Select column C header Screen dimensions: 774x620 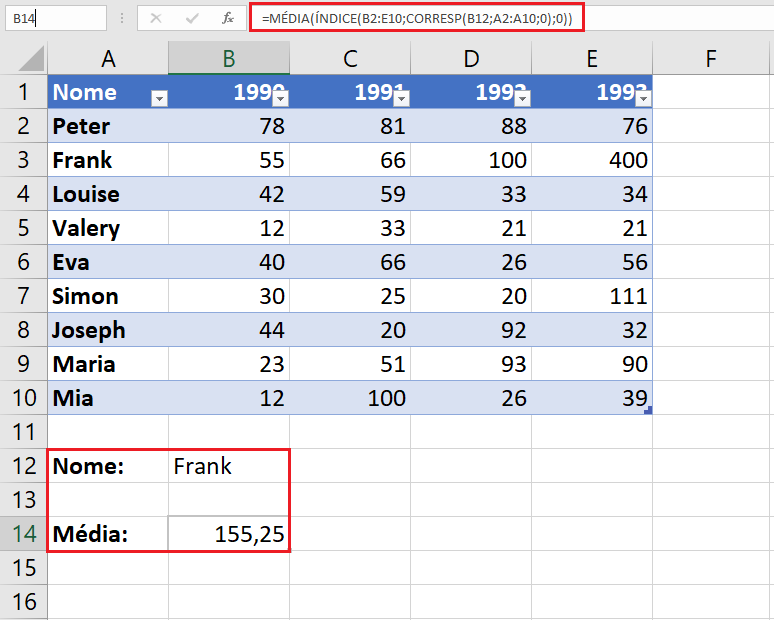click(350, 58)
